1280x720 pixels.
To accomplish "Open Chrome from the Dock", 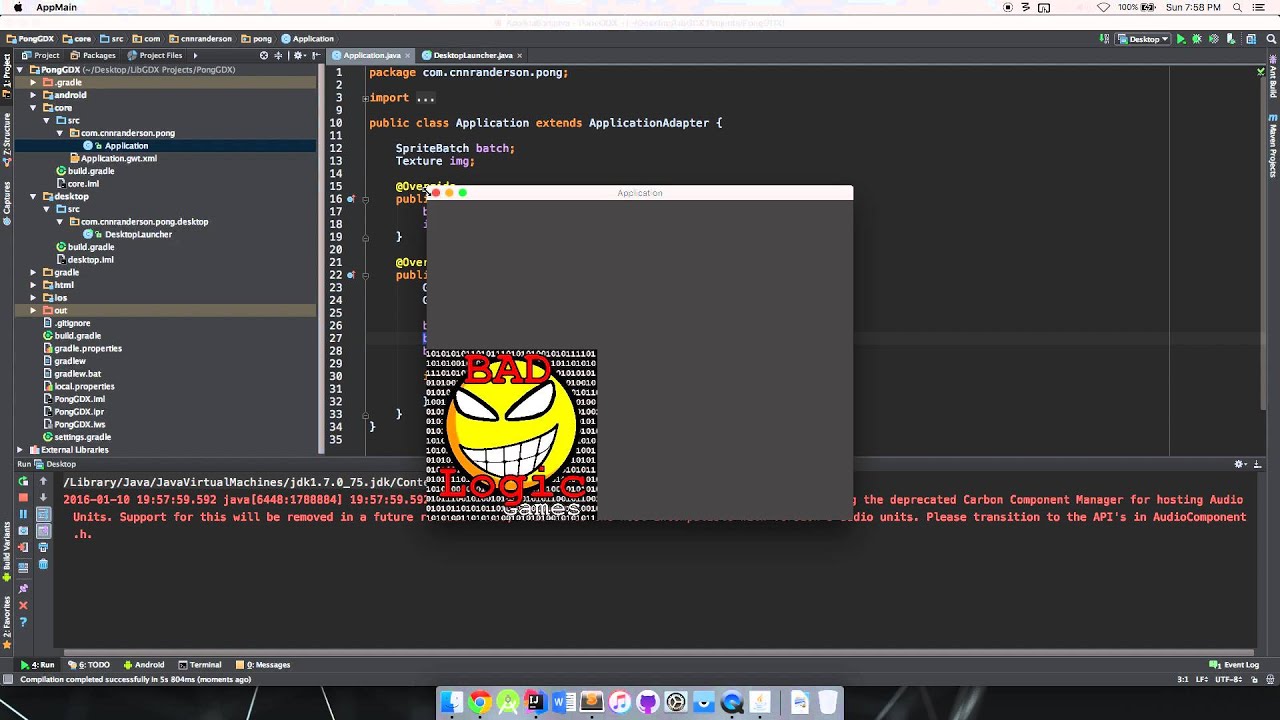I will tap(479, 703).
